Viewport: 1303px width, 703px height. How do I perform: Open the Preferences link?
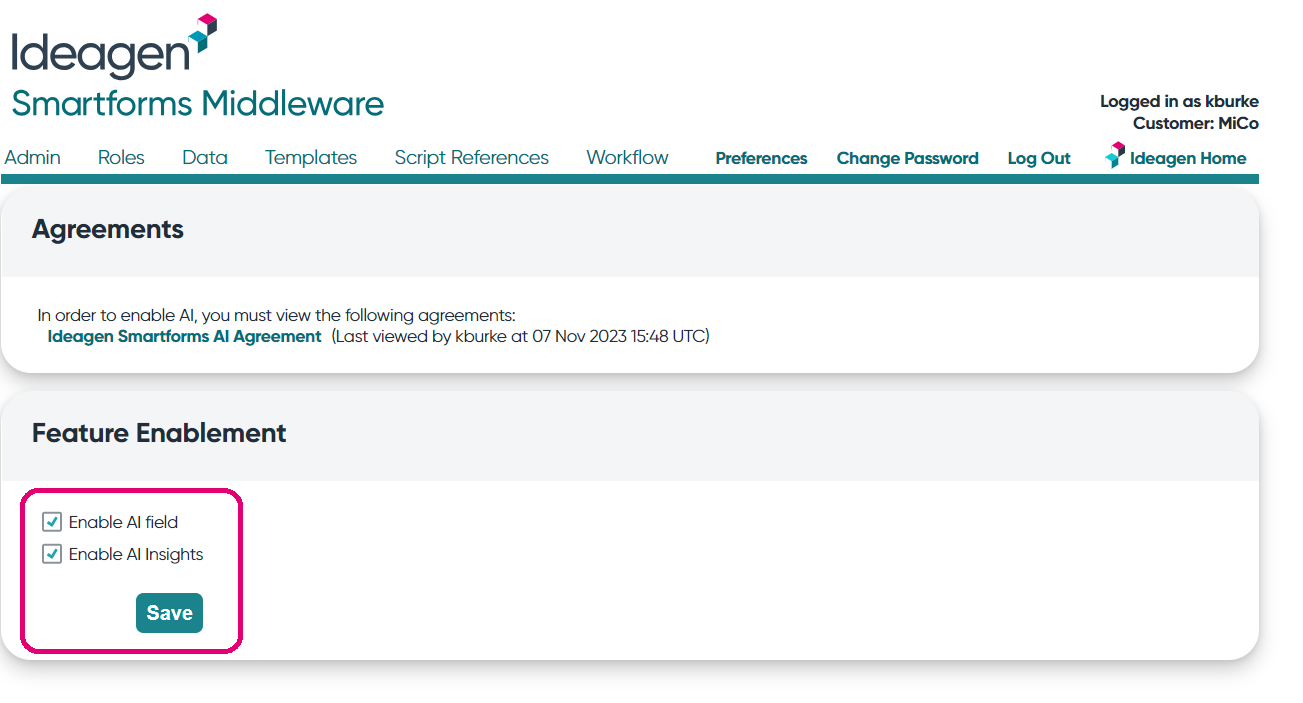(x=761, y=158)
